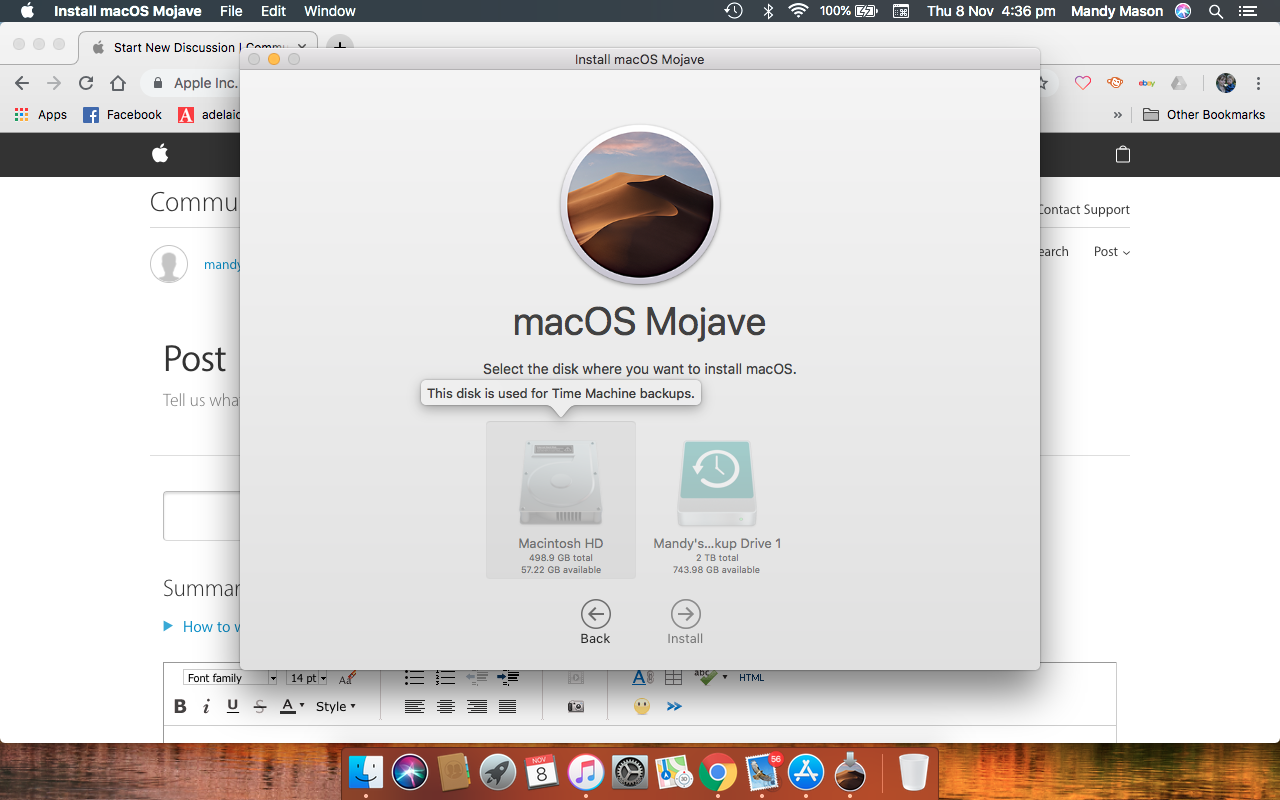The width and height of the screenshot is (1280, 800).
Task: Click the date and time in menu bar
Action: pyautogui.click(x=991, y=11)
